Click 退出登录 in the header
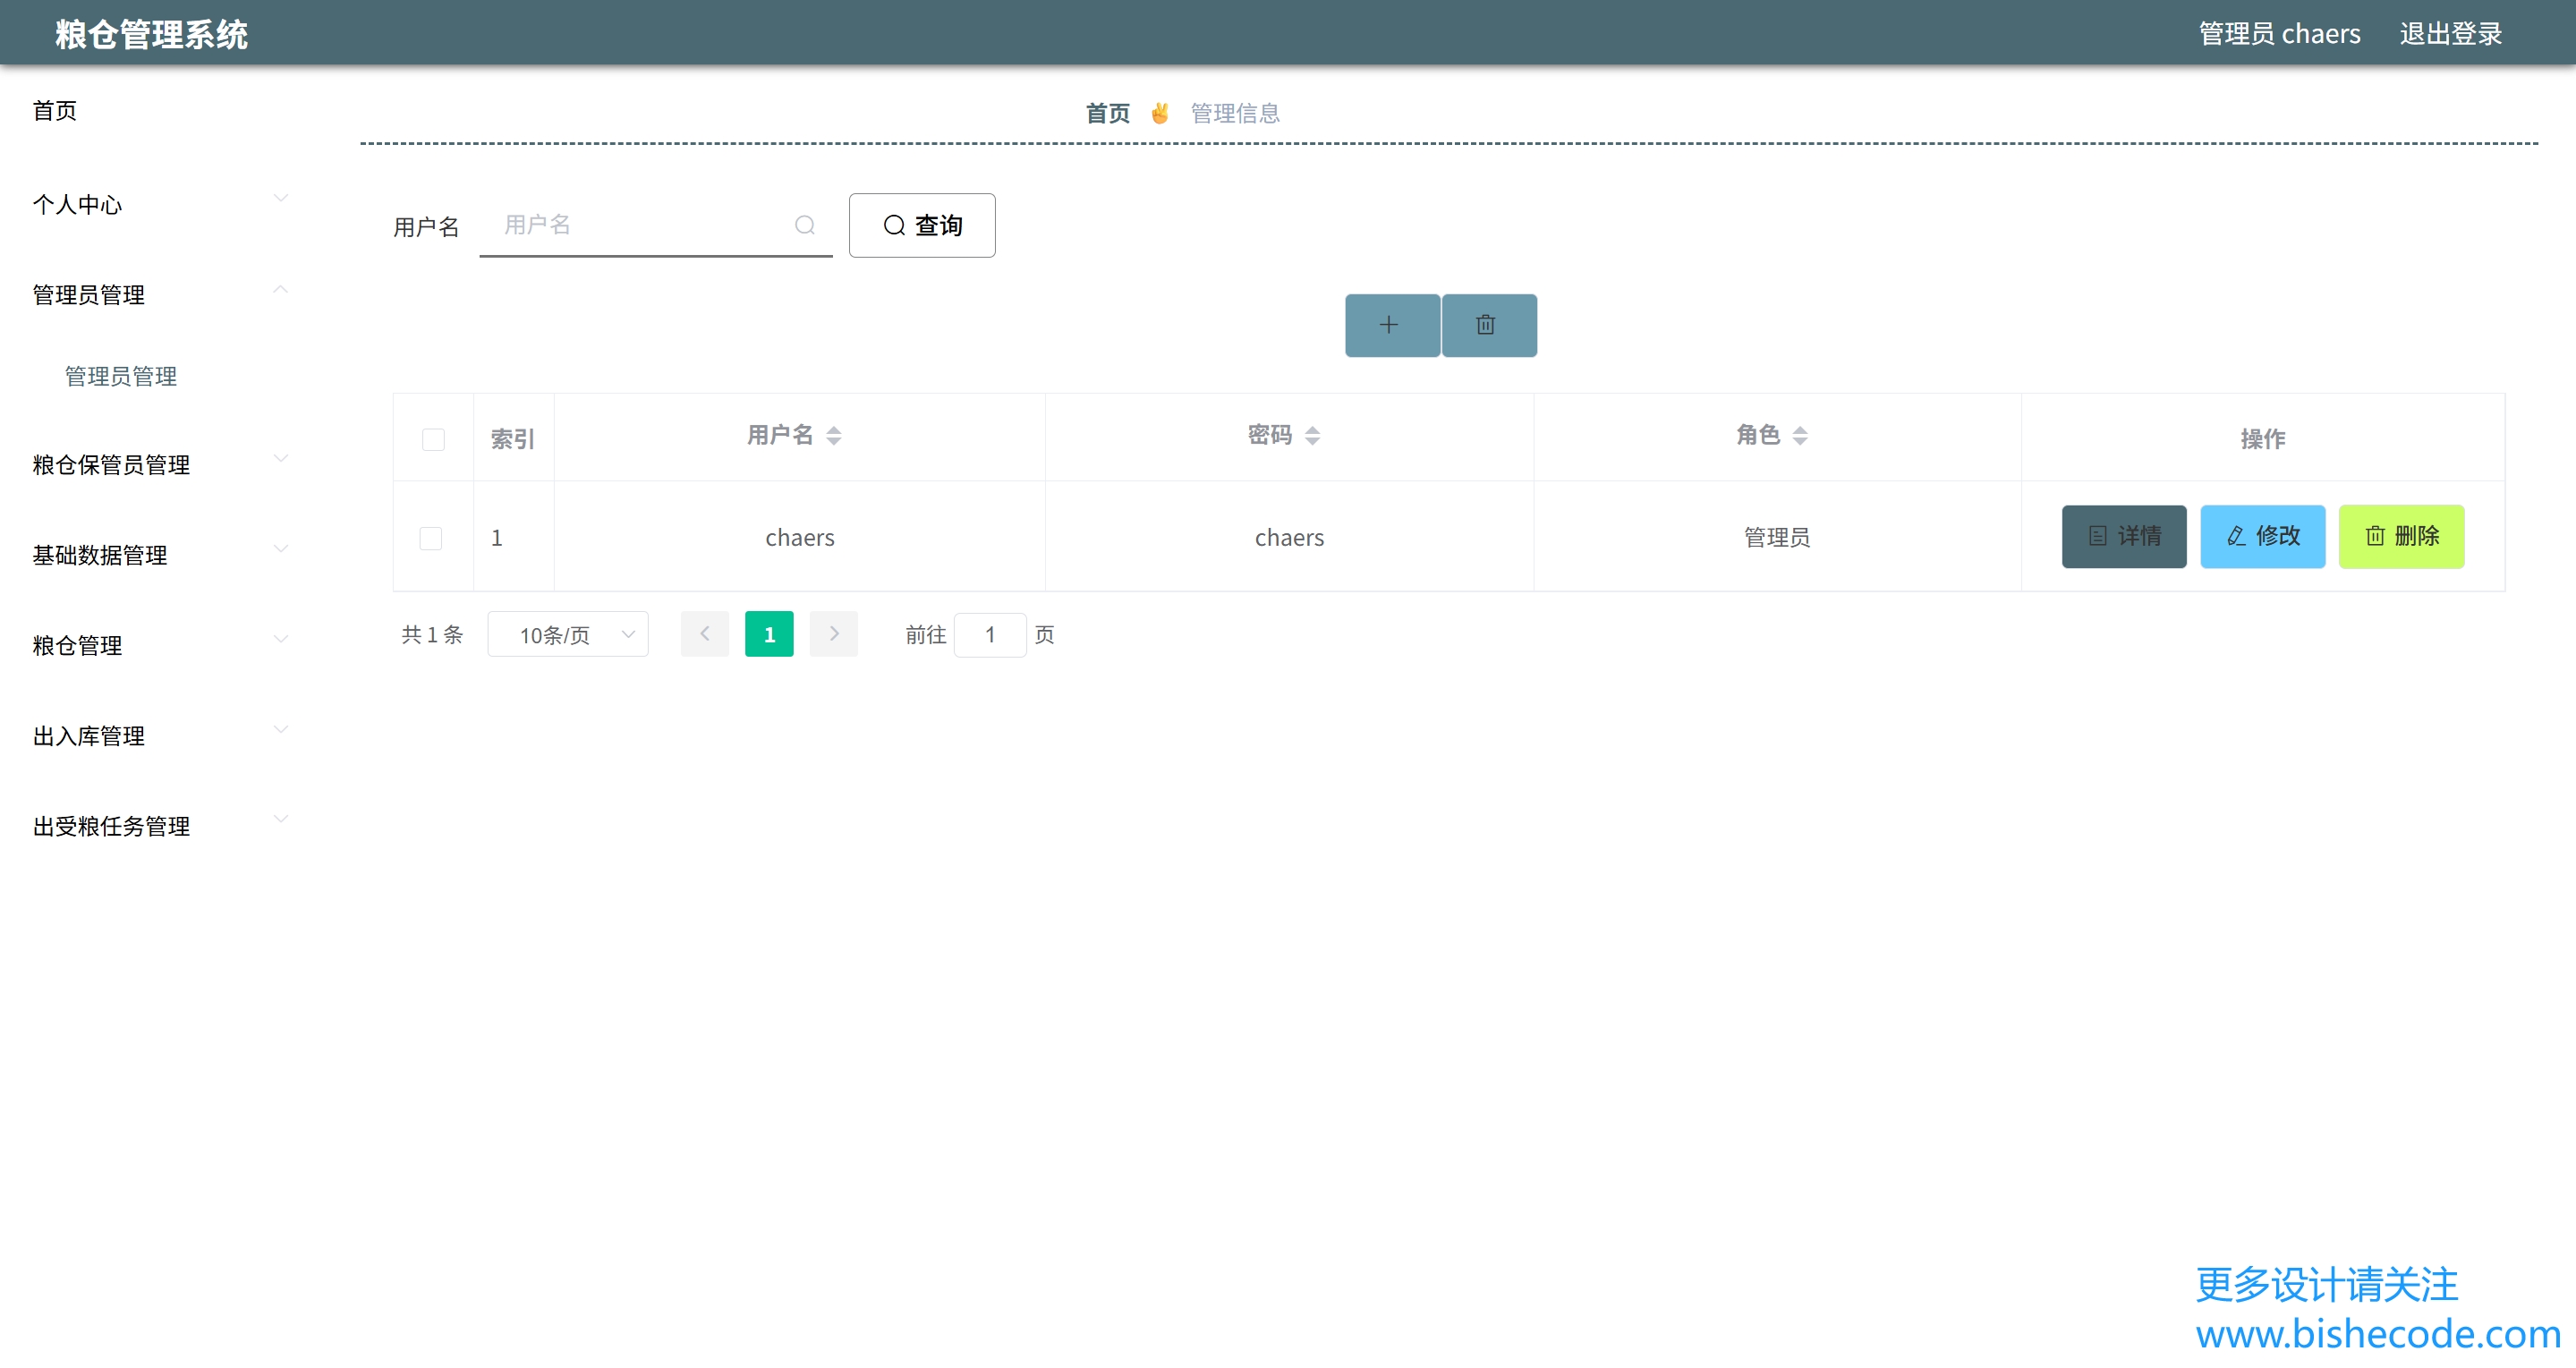The width and height of the screenshot is (2576, 1368). pos(2450,34)
